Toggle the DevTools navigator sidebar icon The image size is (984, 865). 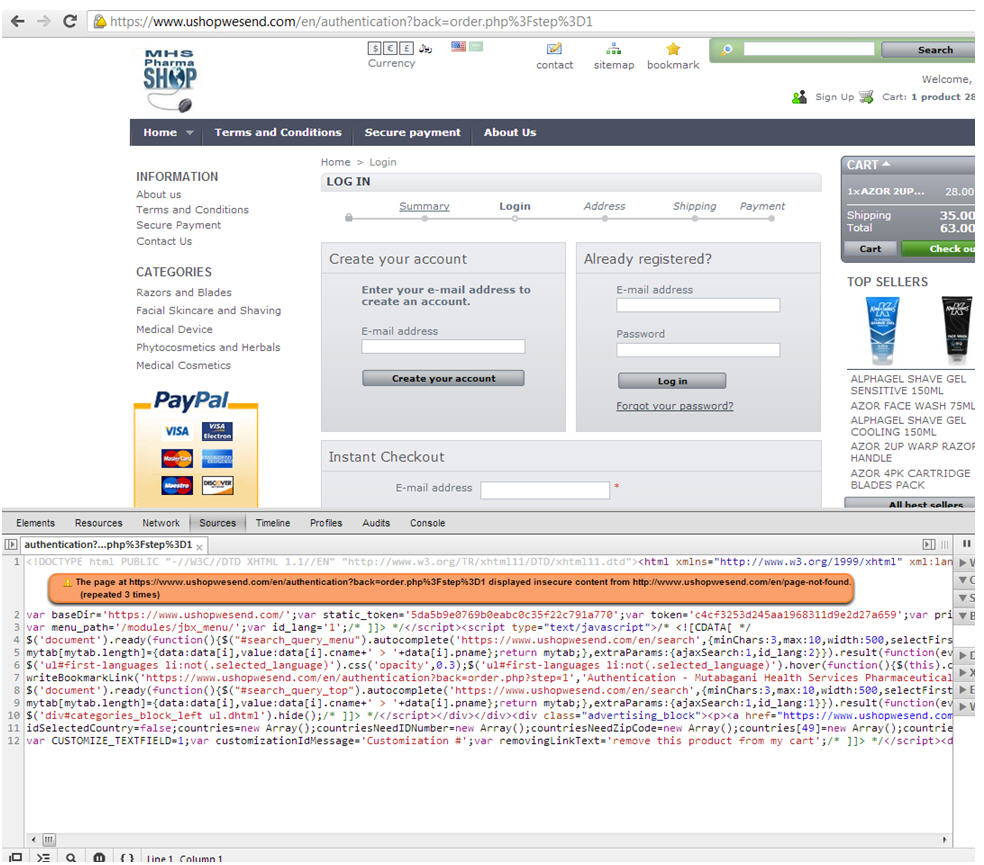coord(11,545)
